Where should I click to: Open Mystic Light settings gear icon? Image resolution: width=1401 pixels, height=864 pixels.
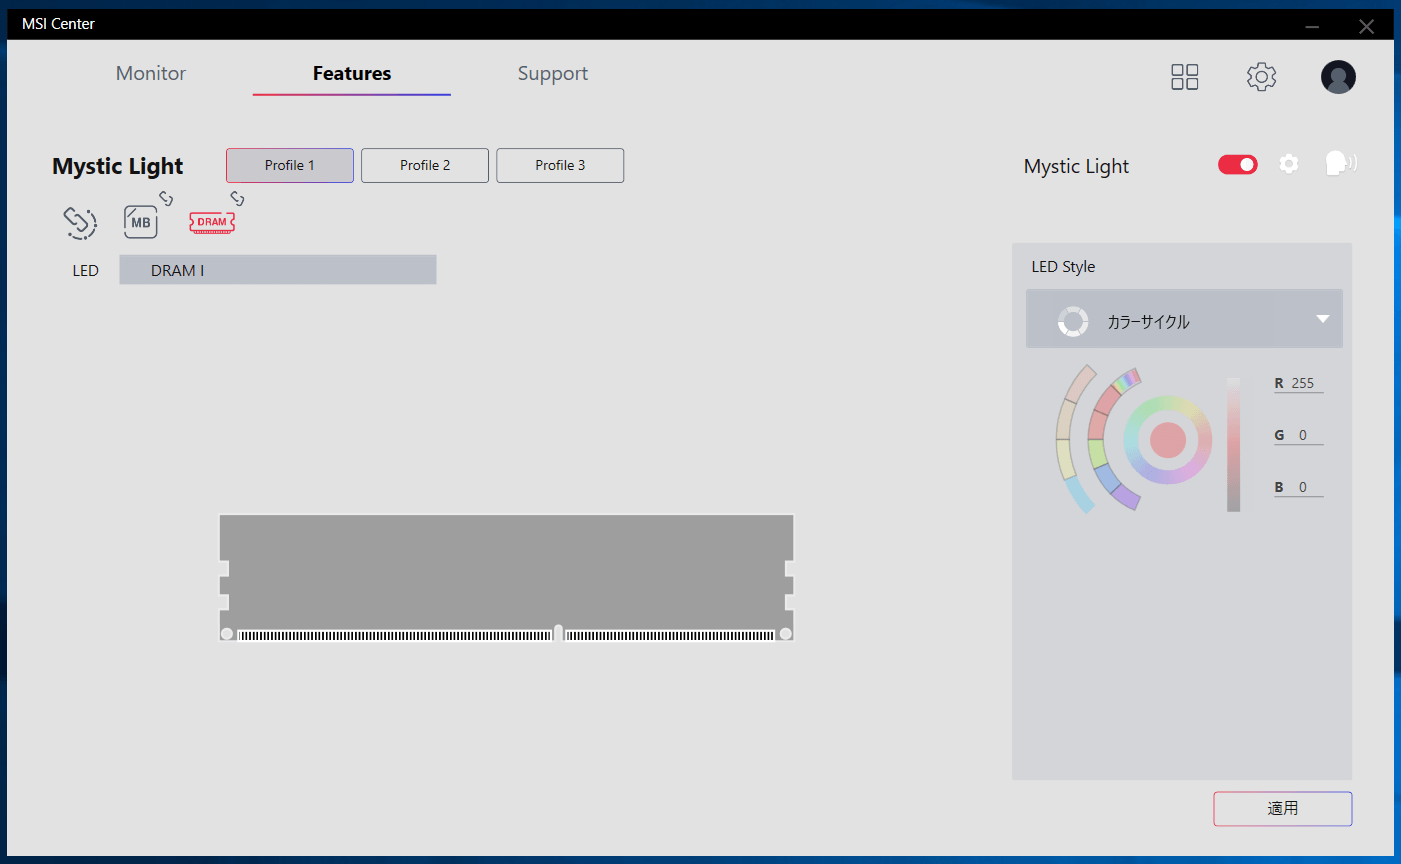point(1289,164)
